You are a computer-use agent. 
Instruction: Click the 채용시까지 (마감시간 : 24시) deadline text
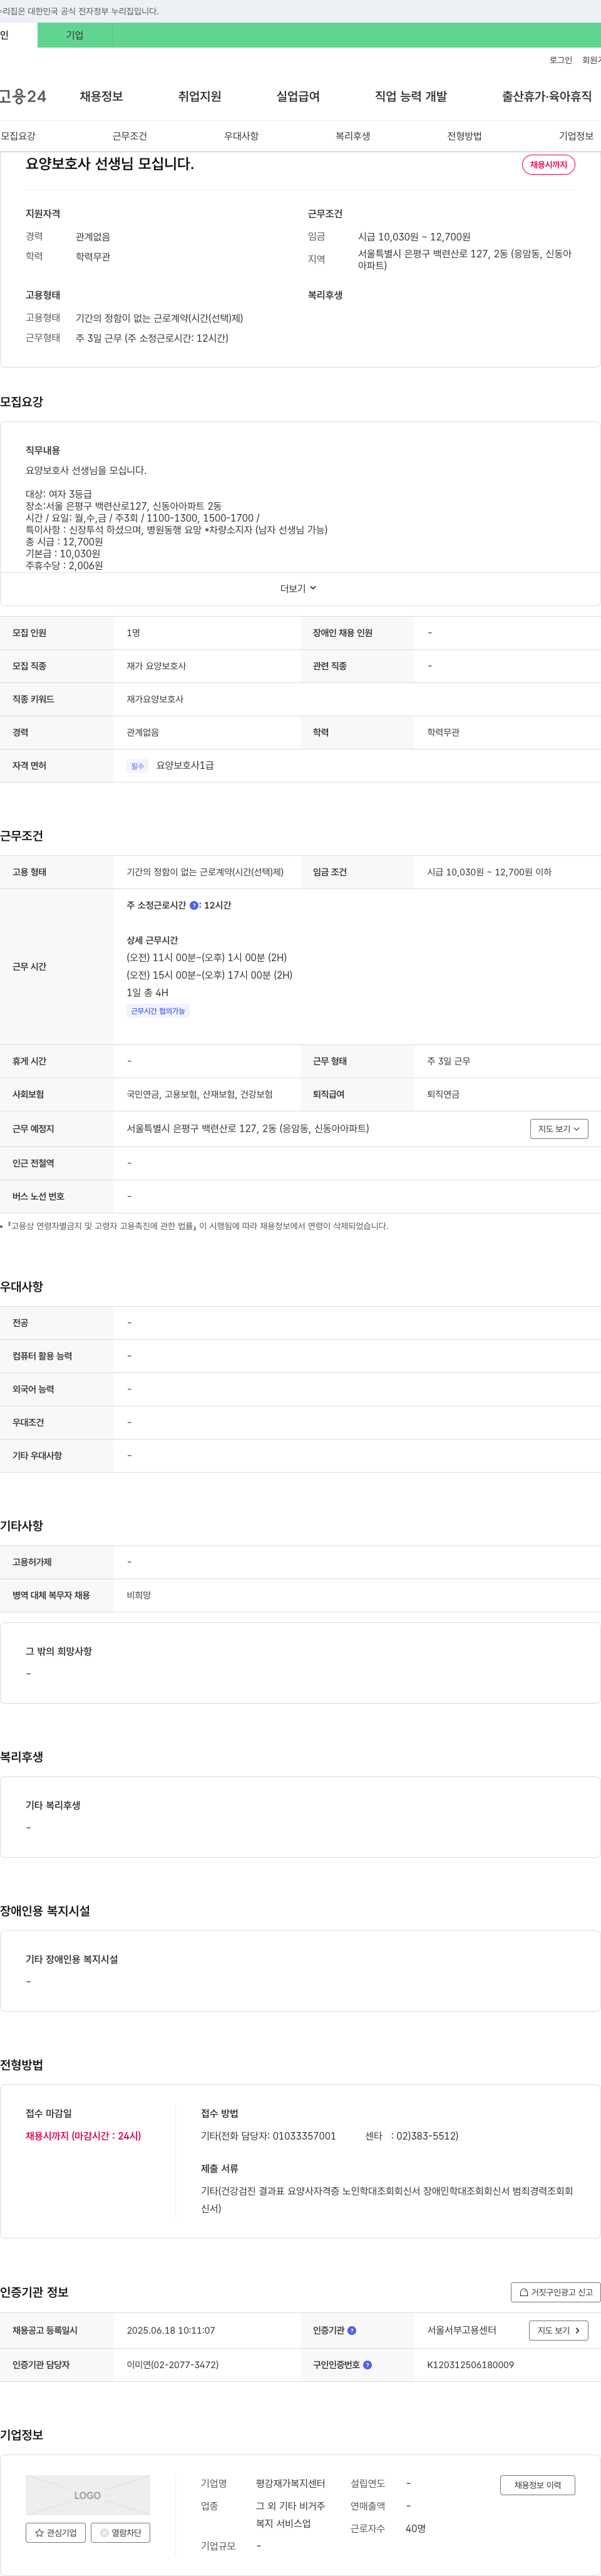tap(84, 2136)
